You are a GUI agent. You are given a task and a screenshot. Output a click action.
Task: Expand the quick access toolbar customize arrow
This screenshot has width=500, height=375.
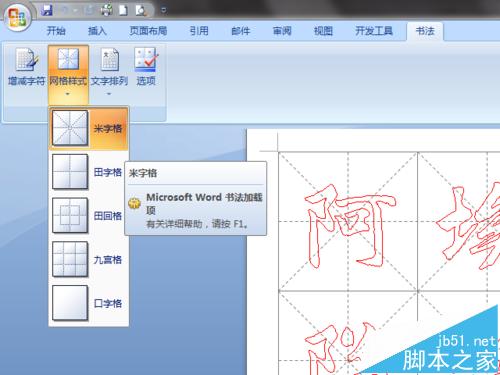point(164,10)
